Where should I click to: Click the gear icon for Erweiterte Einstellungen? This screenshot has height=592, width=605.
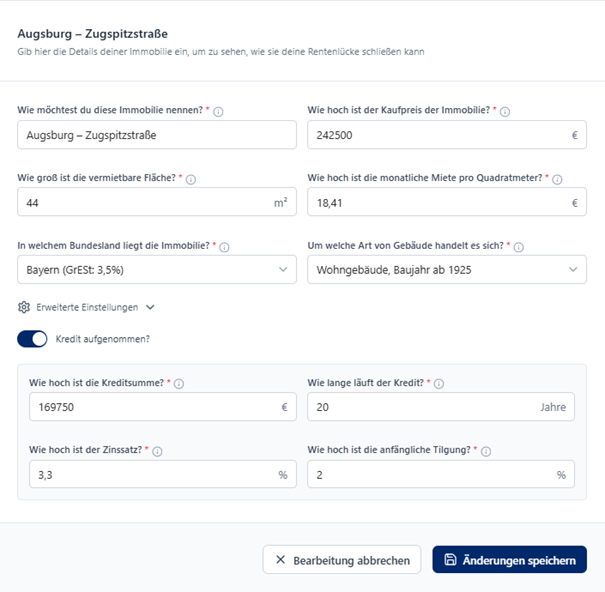tap(24, 308)
